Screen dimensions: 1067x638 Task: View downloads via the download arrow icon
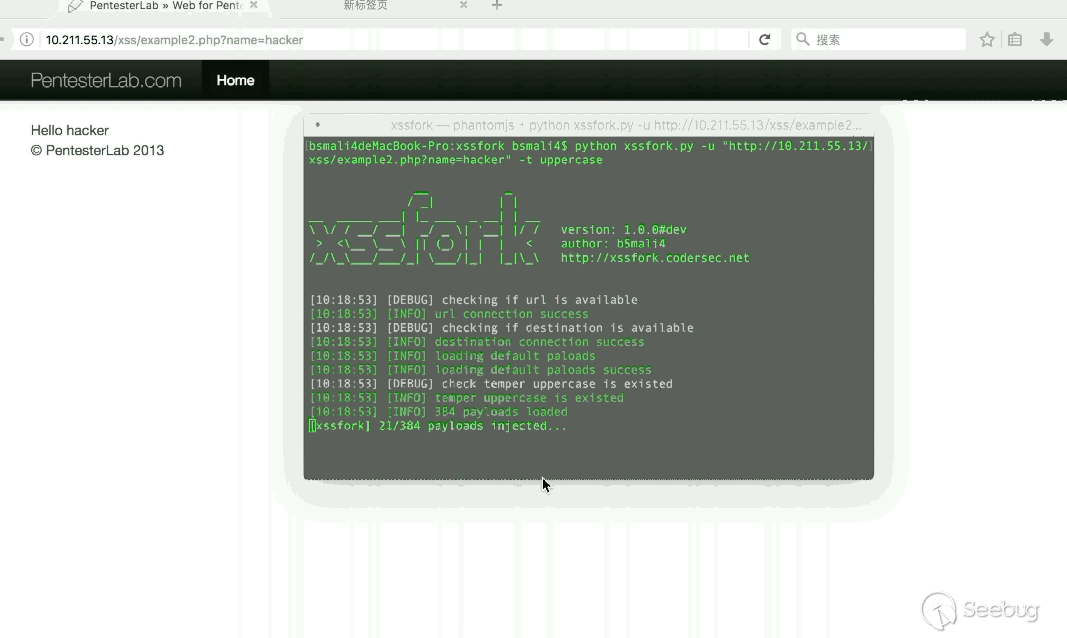pyautogui.click(x=1047, y=39)
